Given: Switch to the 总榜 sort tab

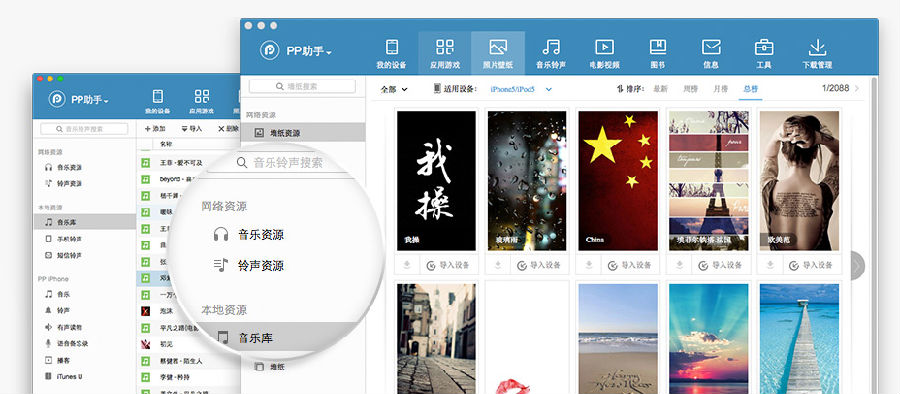Looking at the screenshot, I should click(x=750, y=89).
